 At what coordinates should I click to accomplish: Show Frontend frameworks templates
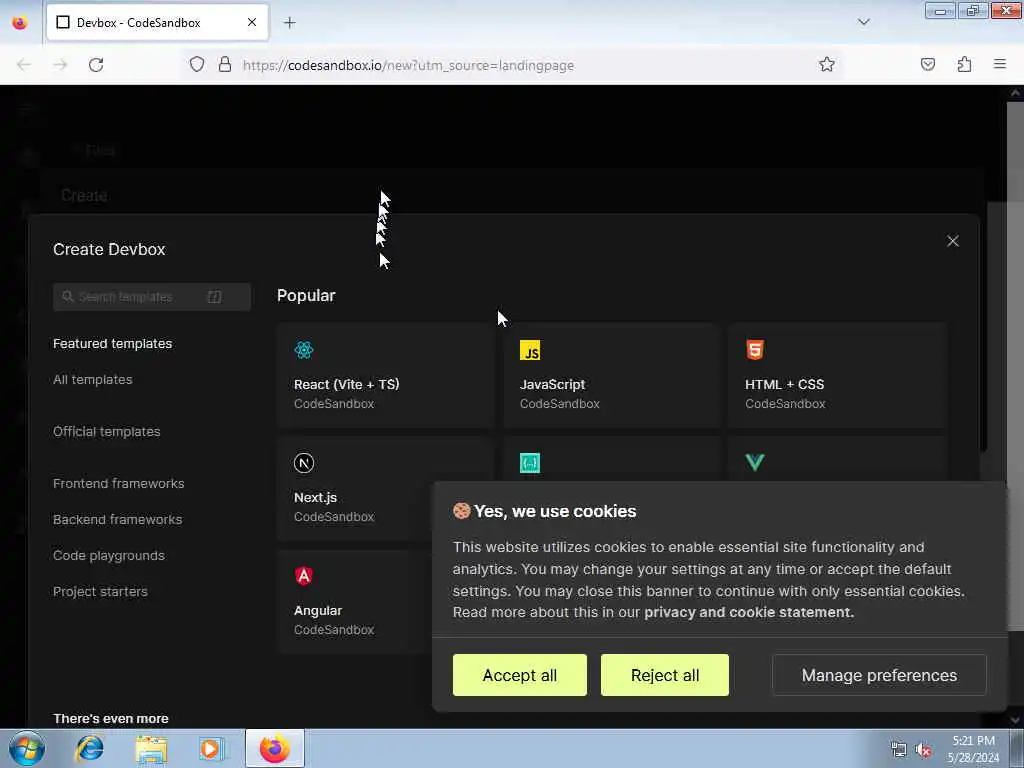(x=119, y=483)
